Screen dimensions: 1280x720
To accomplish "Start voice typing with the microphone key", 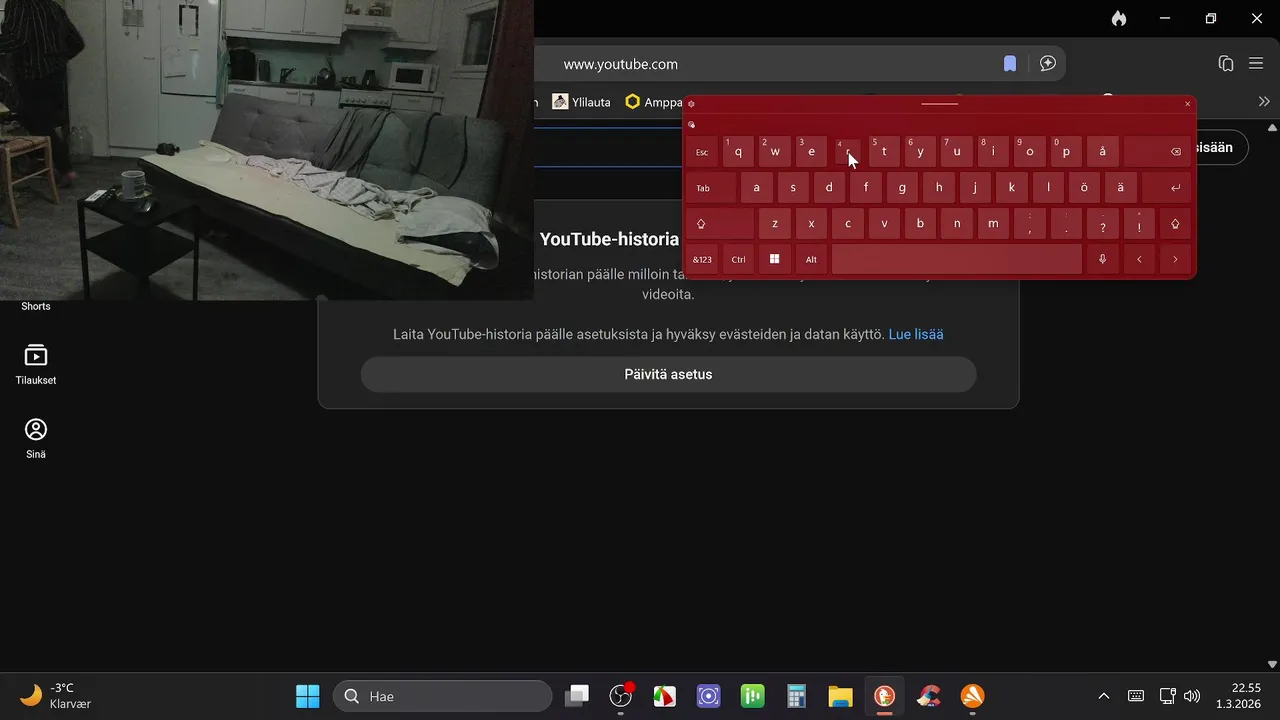I will click(x=1103, y=259).
